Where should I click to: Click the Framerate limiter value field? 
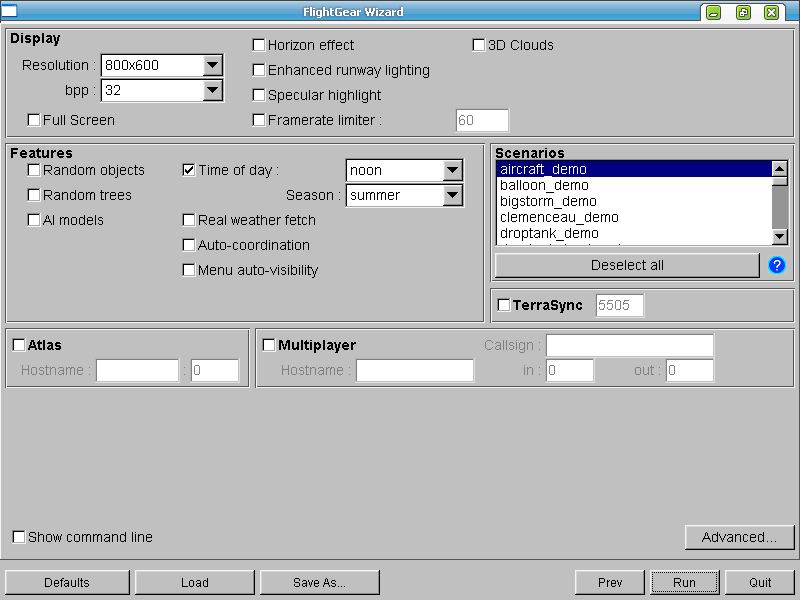[x=482, y=120]
